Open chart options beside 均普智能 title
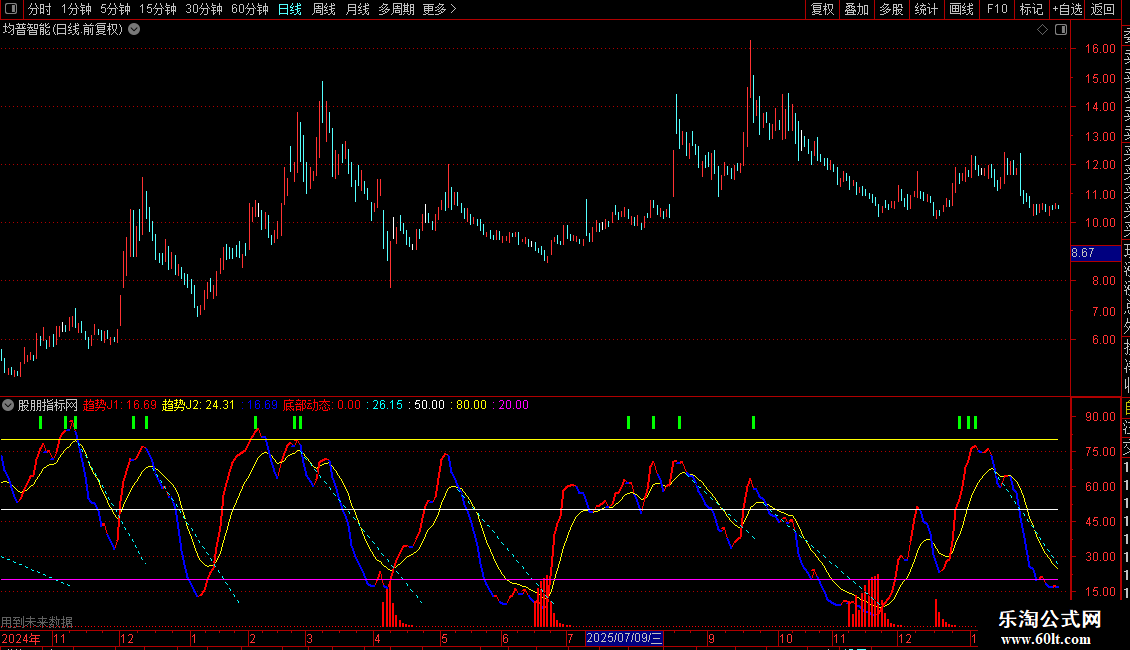This screenshot has height=650, width=1130. (134, 30)
